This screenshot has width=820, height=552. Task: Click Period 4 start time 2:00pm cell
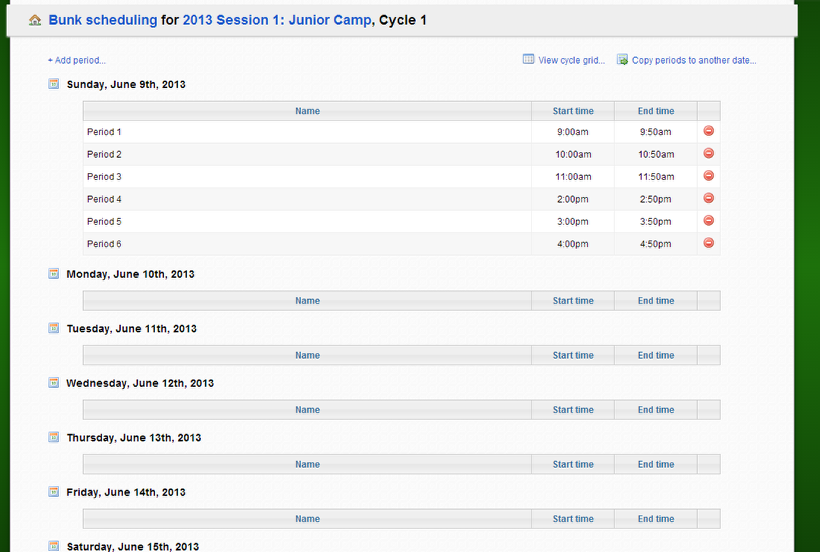(x=573, y=199)
